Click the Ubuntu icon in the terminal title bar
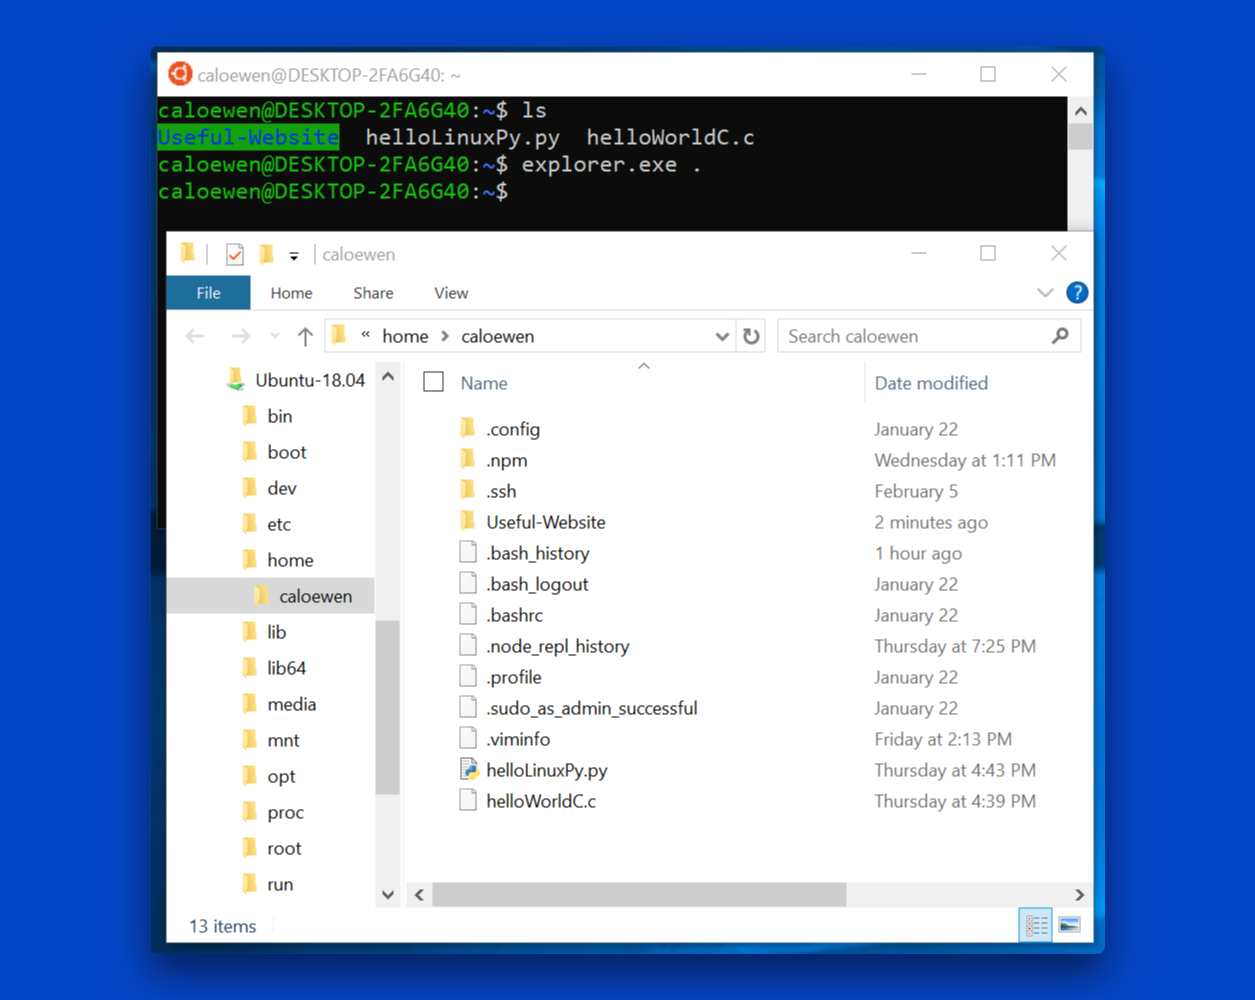 [x=179, y=74]
